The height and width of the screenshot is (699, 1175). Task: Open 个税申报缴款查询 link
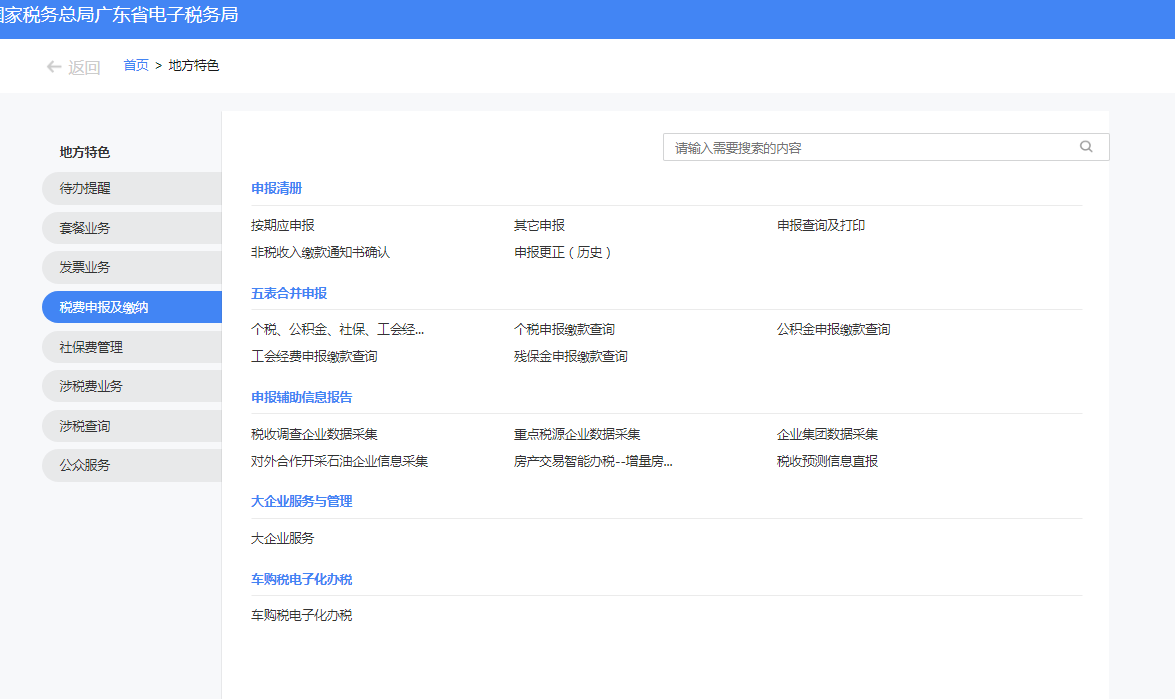coord(564,330)
